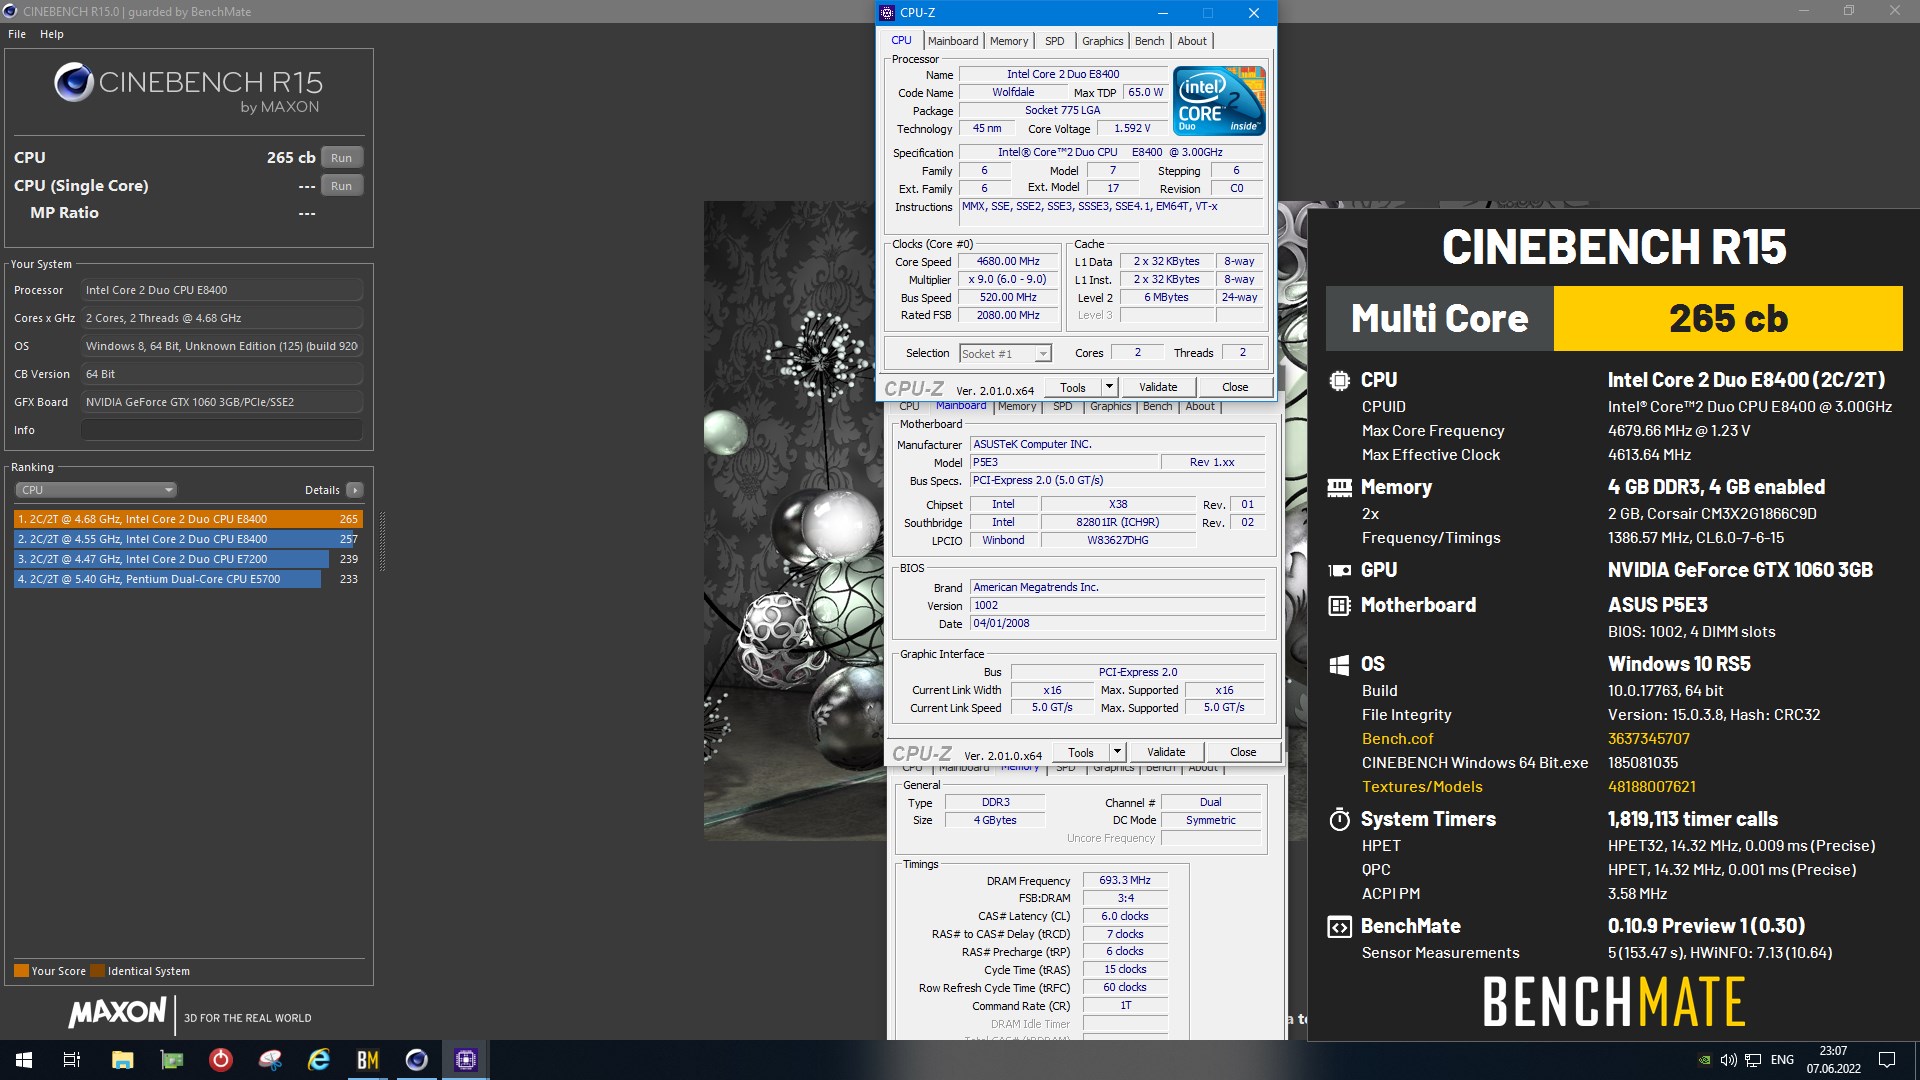Run the CPU (Single Core) benchmark
Viewport: 1920px width, 1080px height.
point(342,186)
